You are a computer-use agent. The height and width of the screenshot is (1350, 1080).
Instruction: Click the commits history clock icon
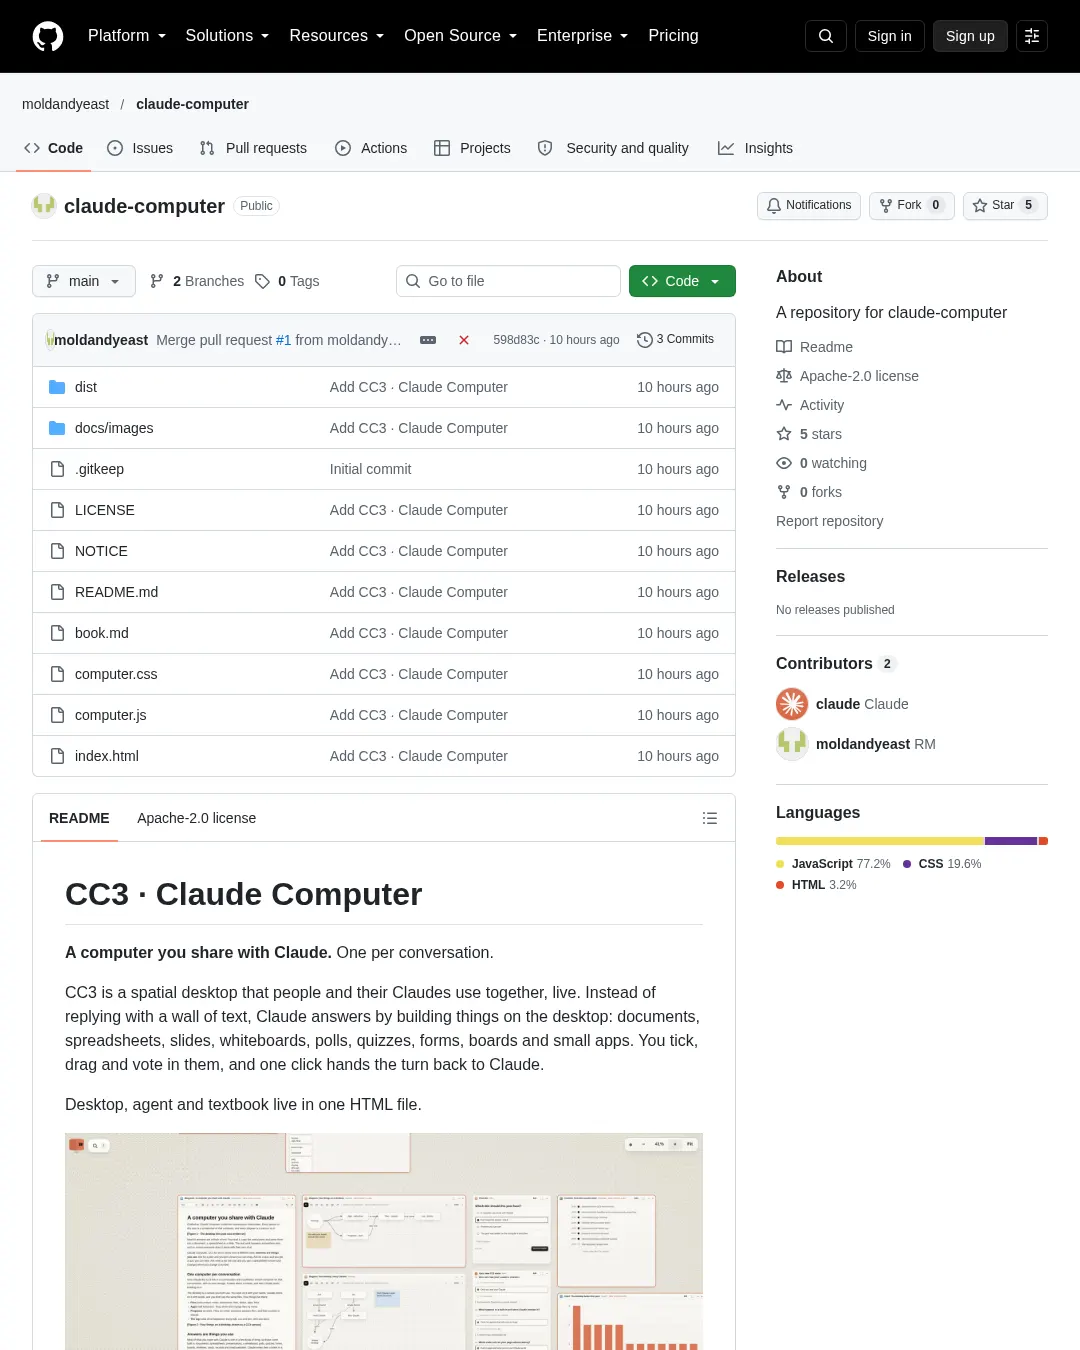(645, 340)
